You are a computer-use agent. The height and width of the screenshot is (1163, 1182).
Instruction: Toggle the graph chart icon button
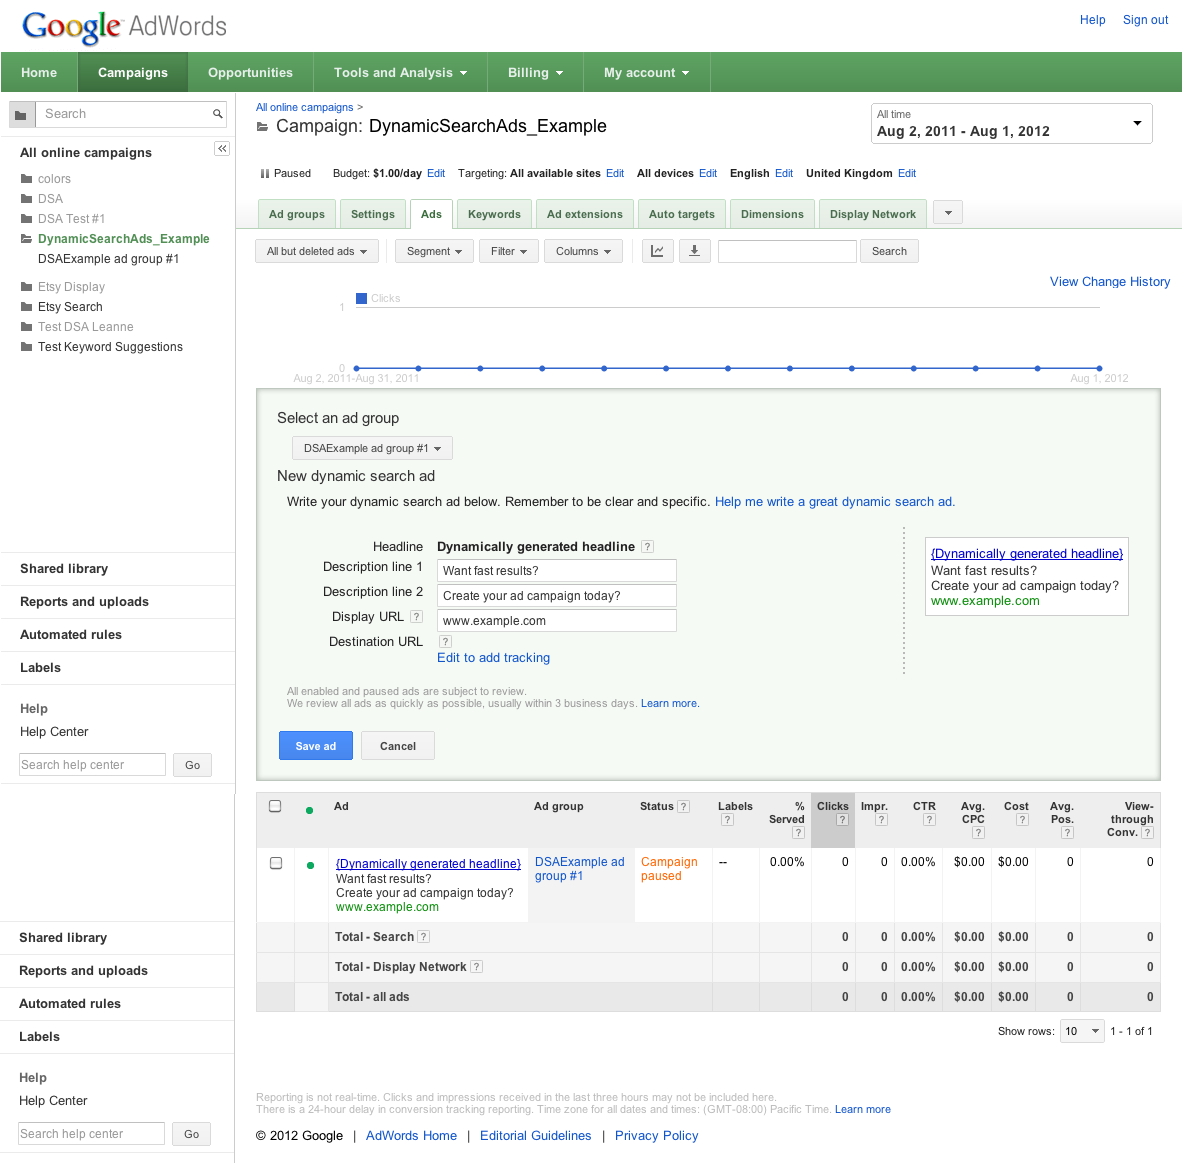657,251
